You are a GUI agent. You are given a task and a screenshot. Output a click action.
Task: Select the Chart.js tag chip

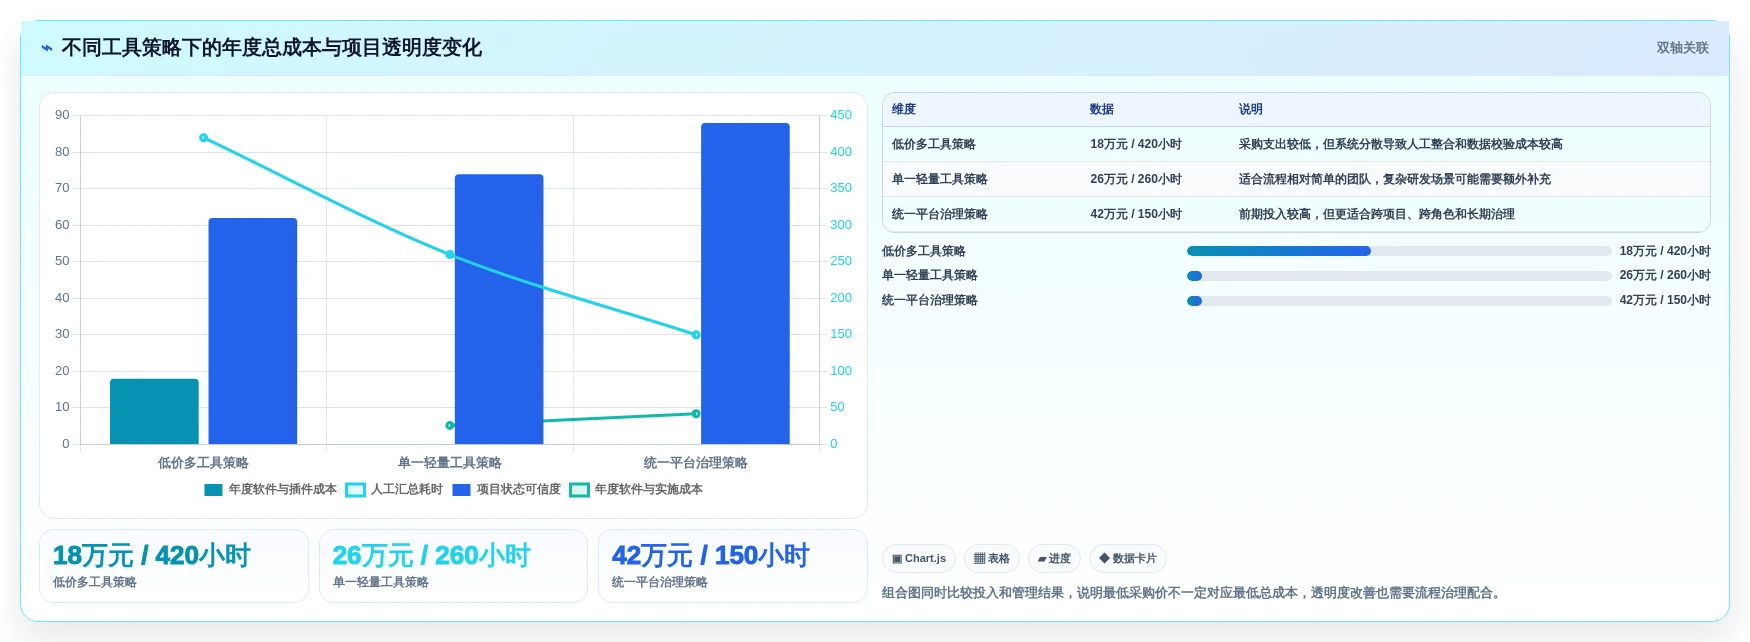(919, 559)
